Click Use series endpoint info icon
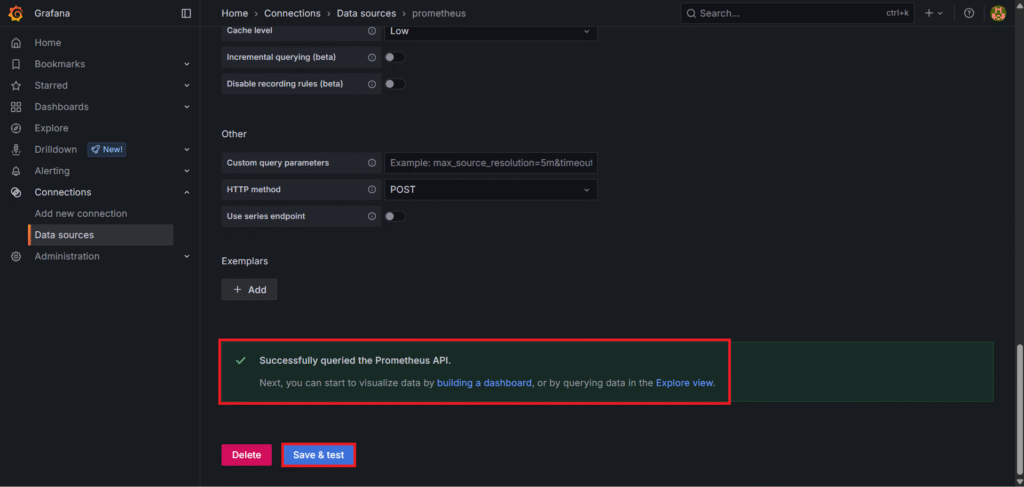 pos(372,216)
